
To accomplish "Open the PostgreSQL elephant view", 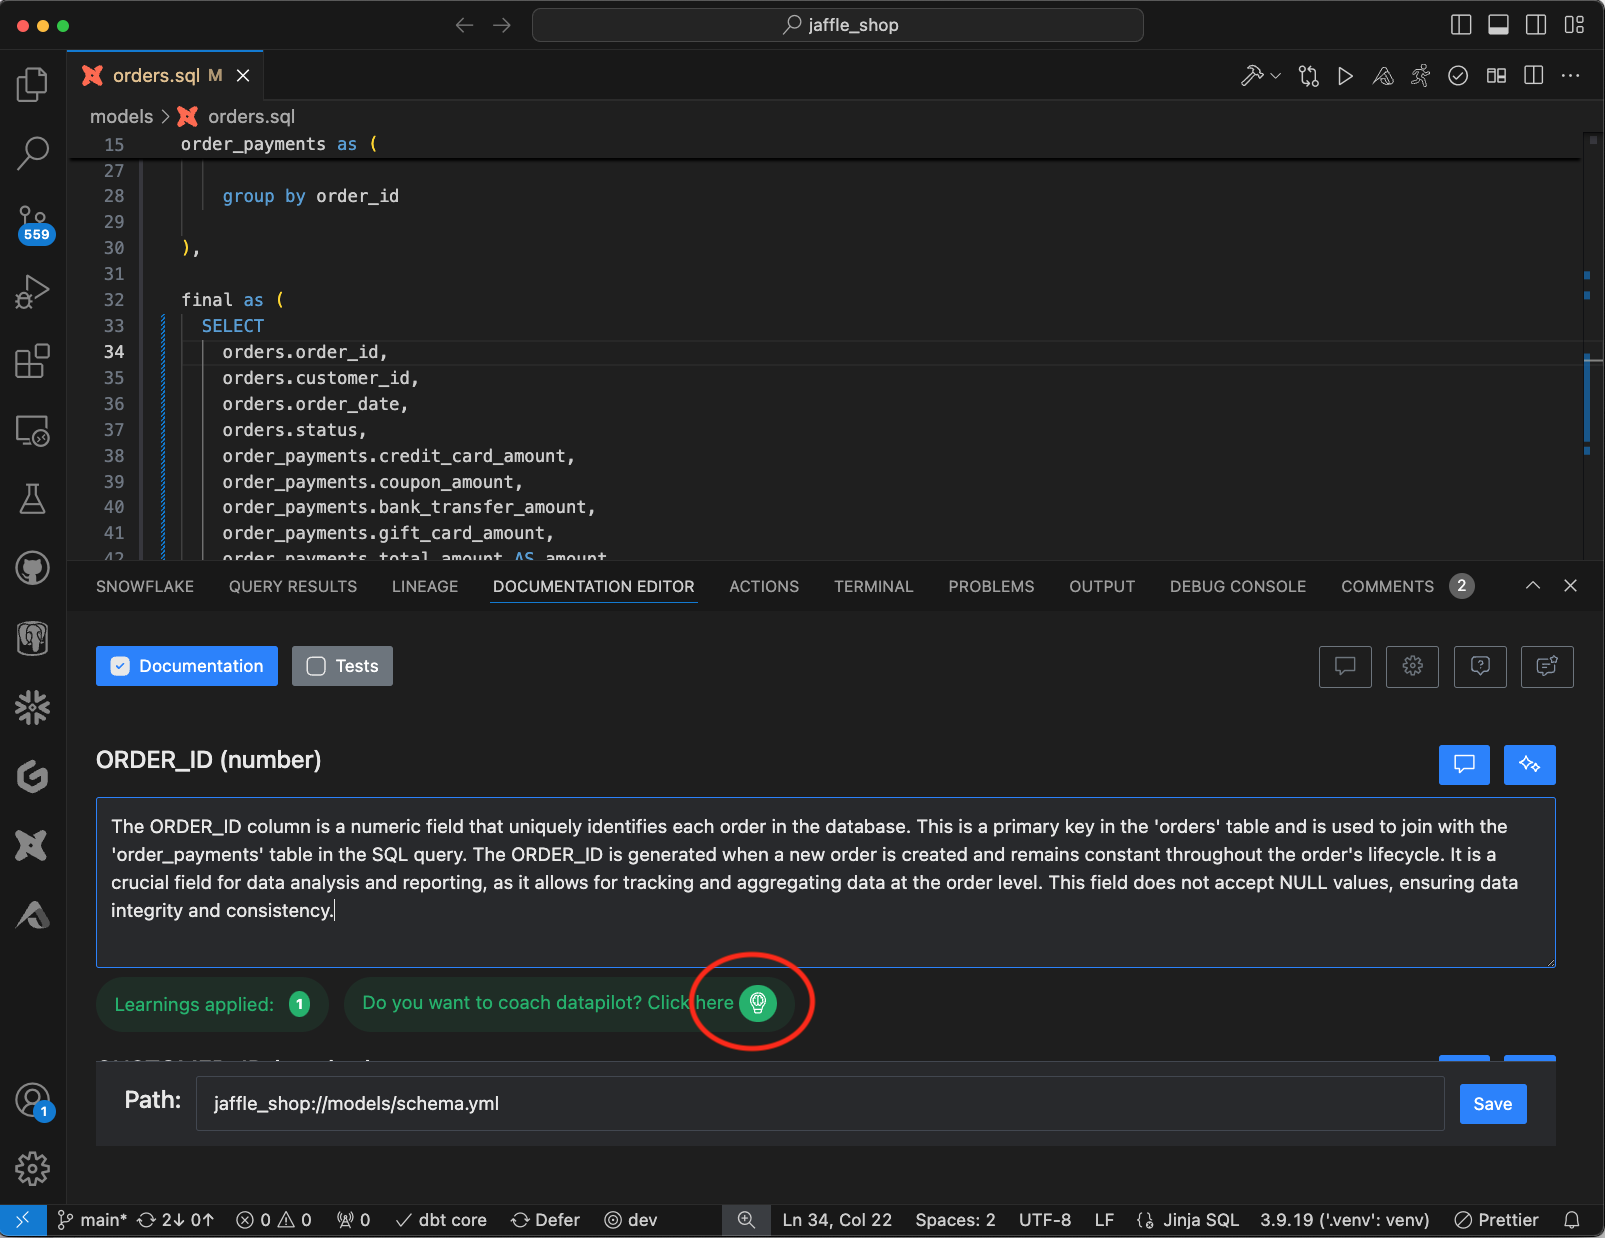I will [x=32, y=638].
